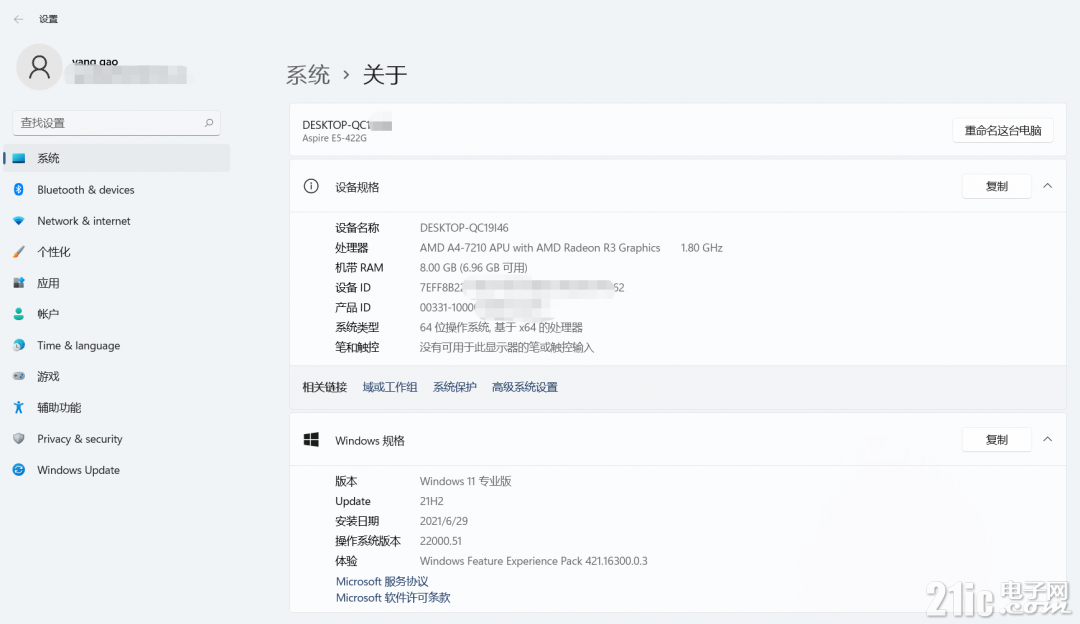Click the 关于 page title

click(385, 74)
